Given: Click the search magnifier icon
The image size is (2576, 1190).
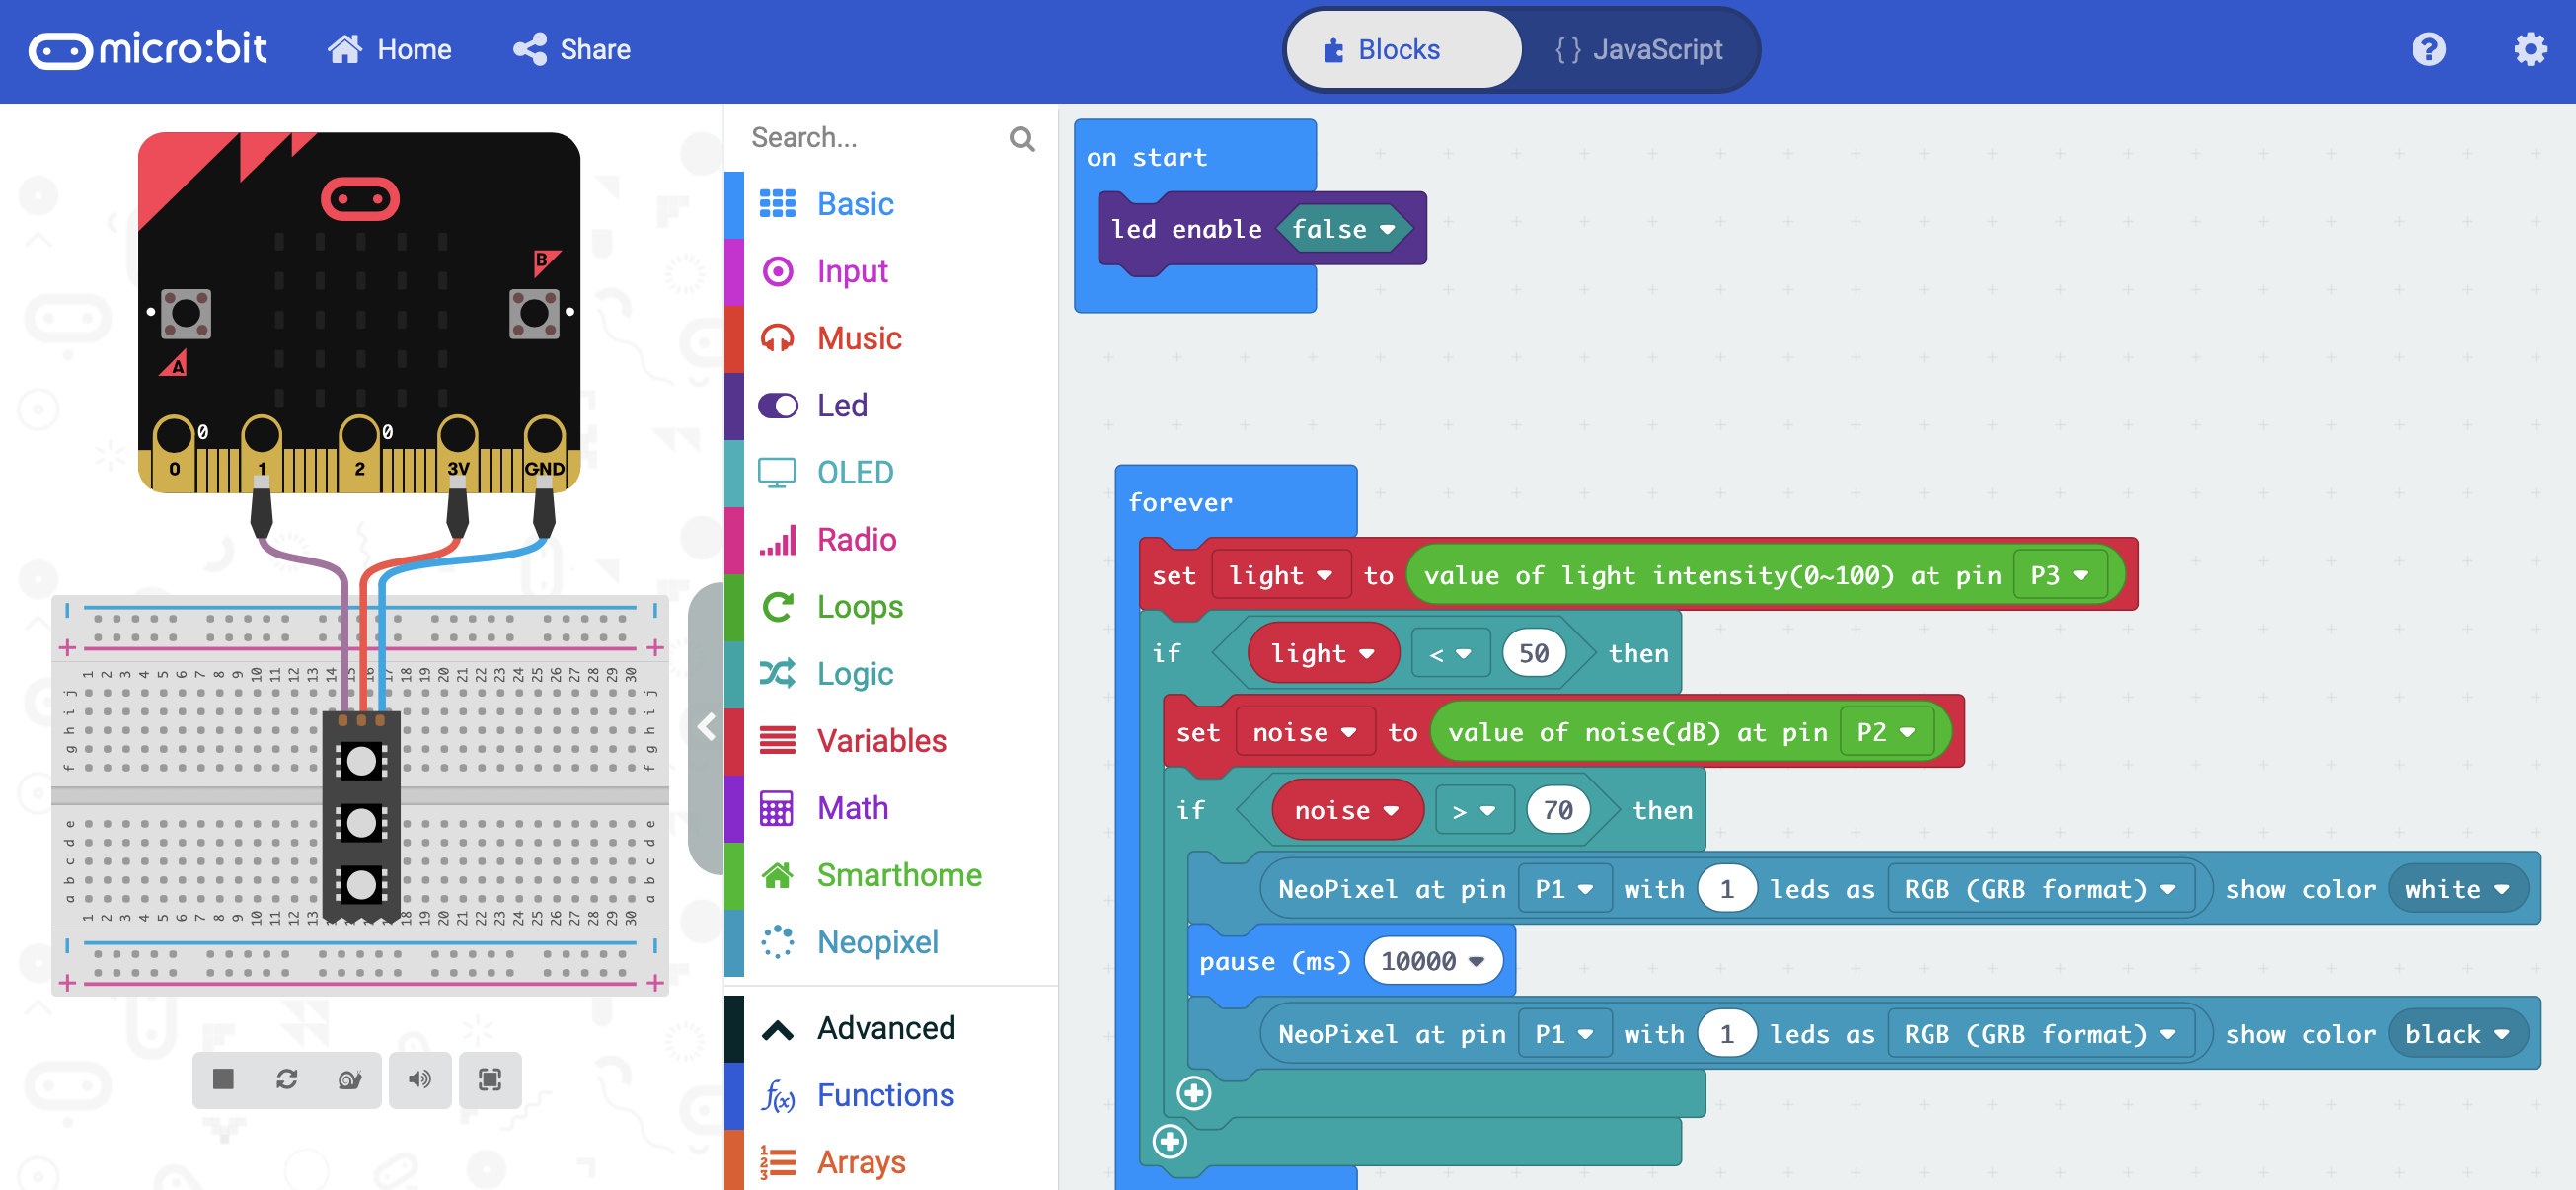Looking at the screenshot, I should tap(1021, 138).
